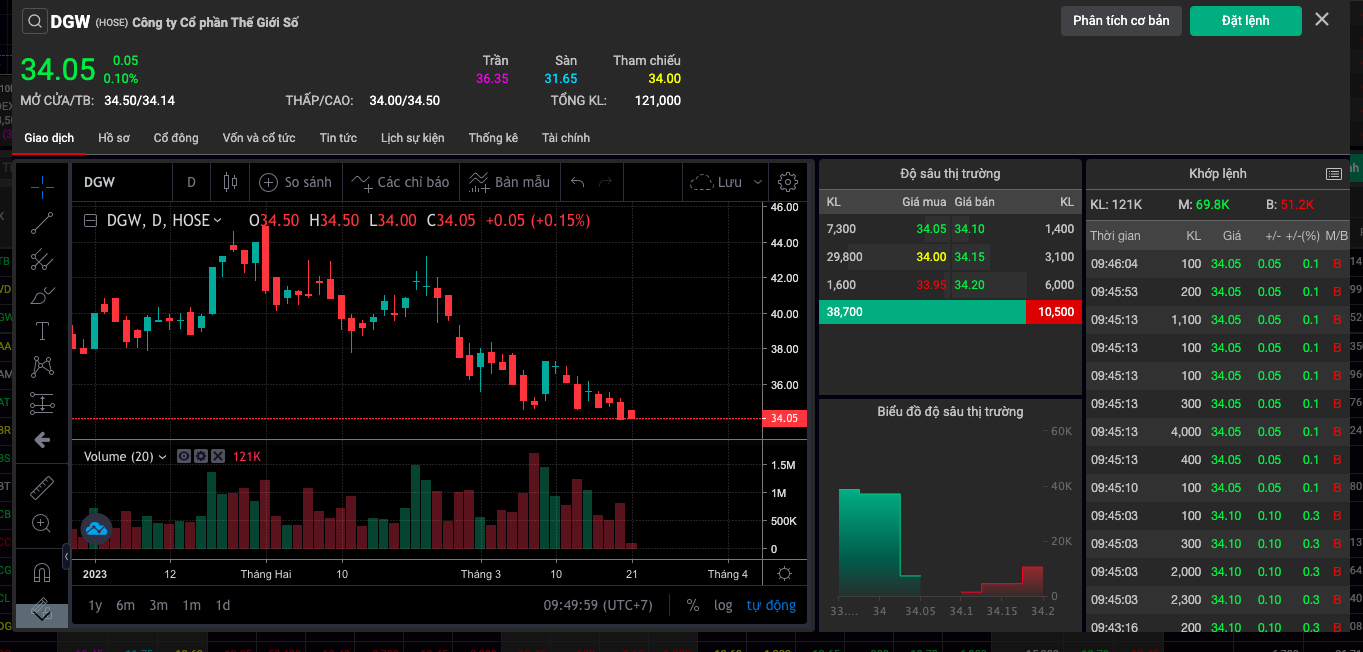The height and width of the screenshot is (652, 1363).
Task: Select the brush drawing tool
Action: 42,296
